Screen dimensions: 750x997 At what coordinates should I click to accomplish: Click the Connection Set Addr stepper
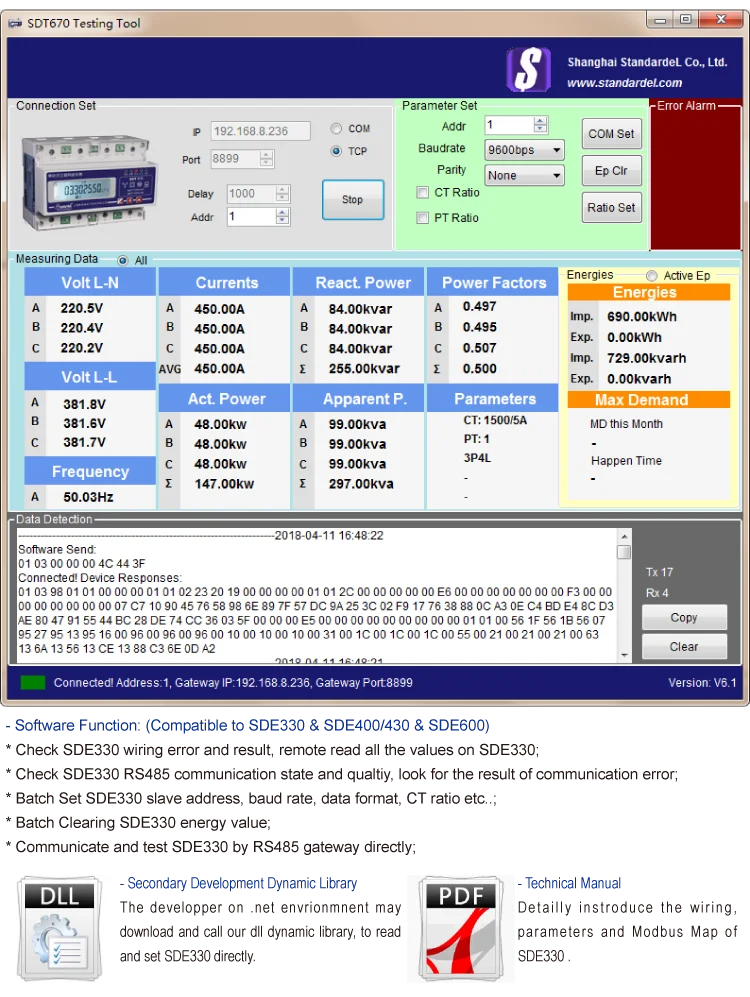coord(283,217)
